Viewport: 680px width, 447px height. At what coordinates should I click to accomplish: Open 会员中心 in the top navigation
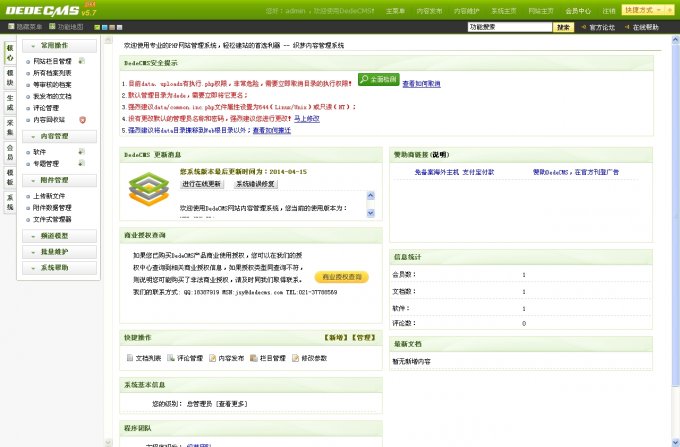pyautogui.click(x=578, y=11)
